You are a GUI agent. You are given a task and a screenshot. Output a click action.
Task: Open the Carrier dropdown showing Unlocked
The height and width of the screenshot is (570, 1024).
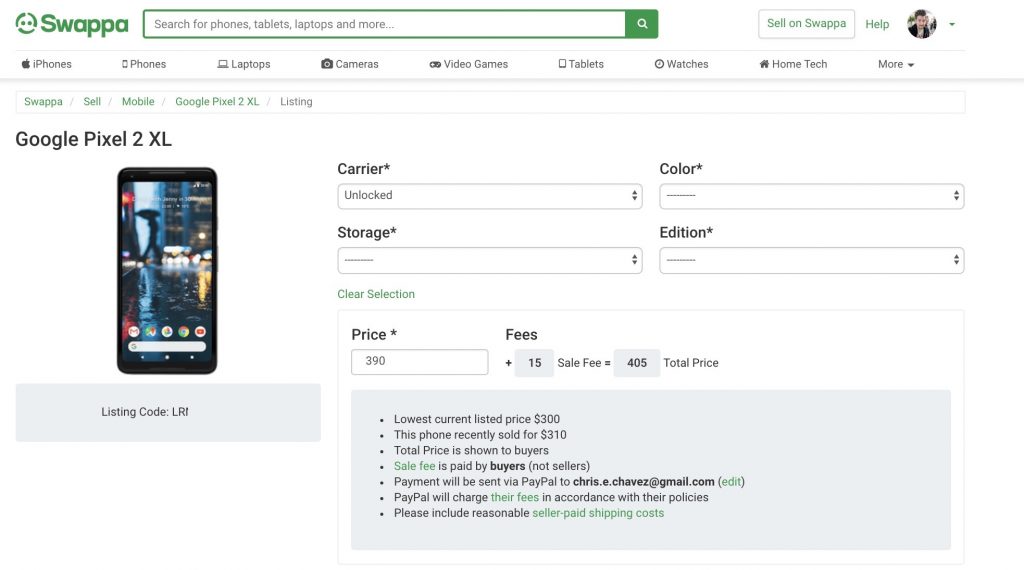[x=490, y=196]
